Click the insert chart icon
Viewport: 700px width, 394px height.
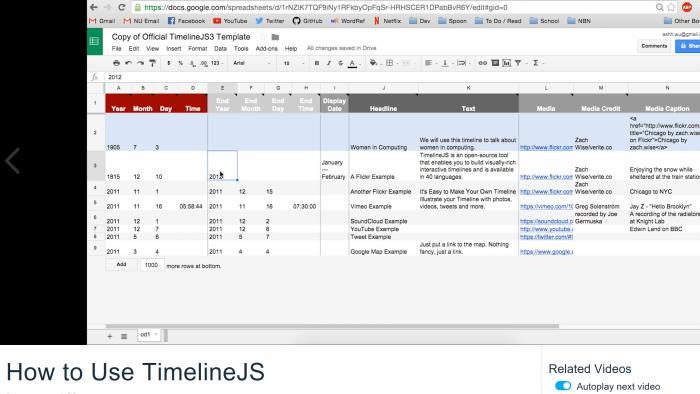point(506,63)
